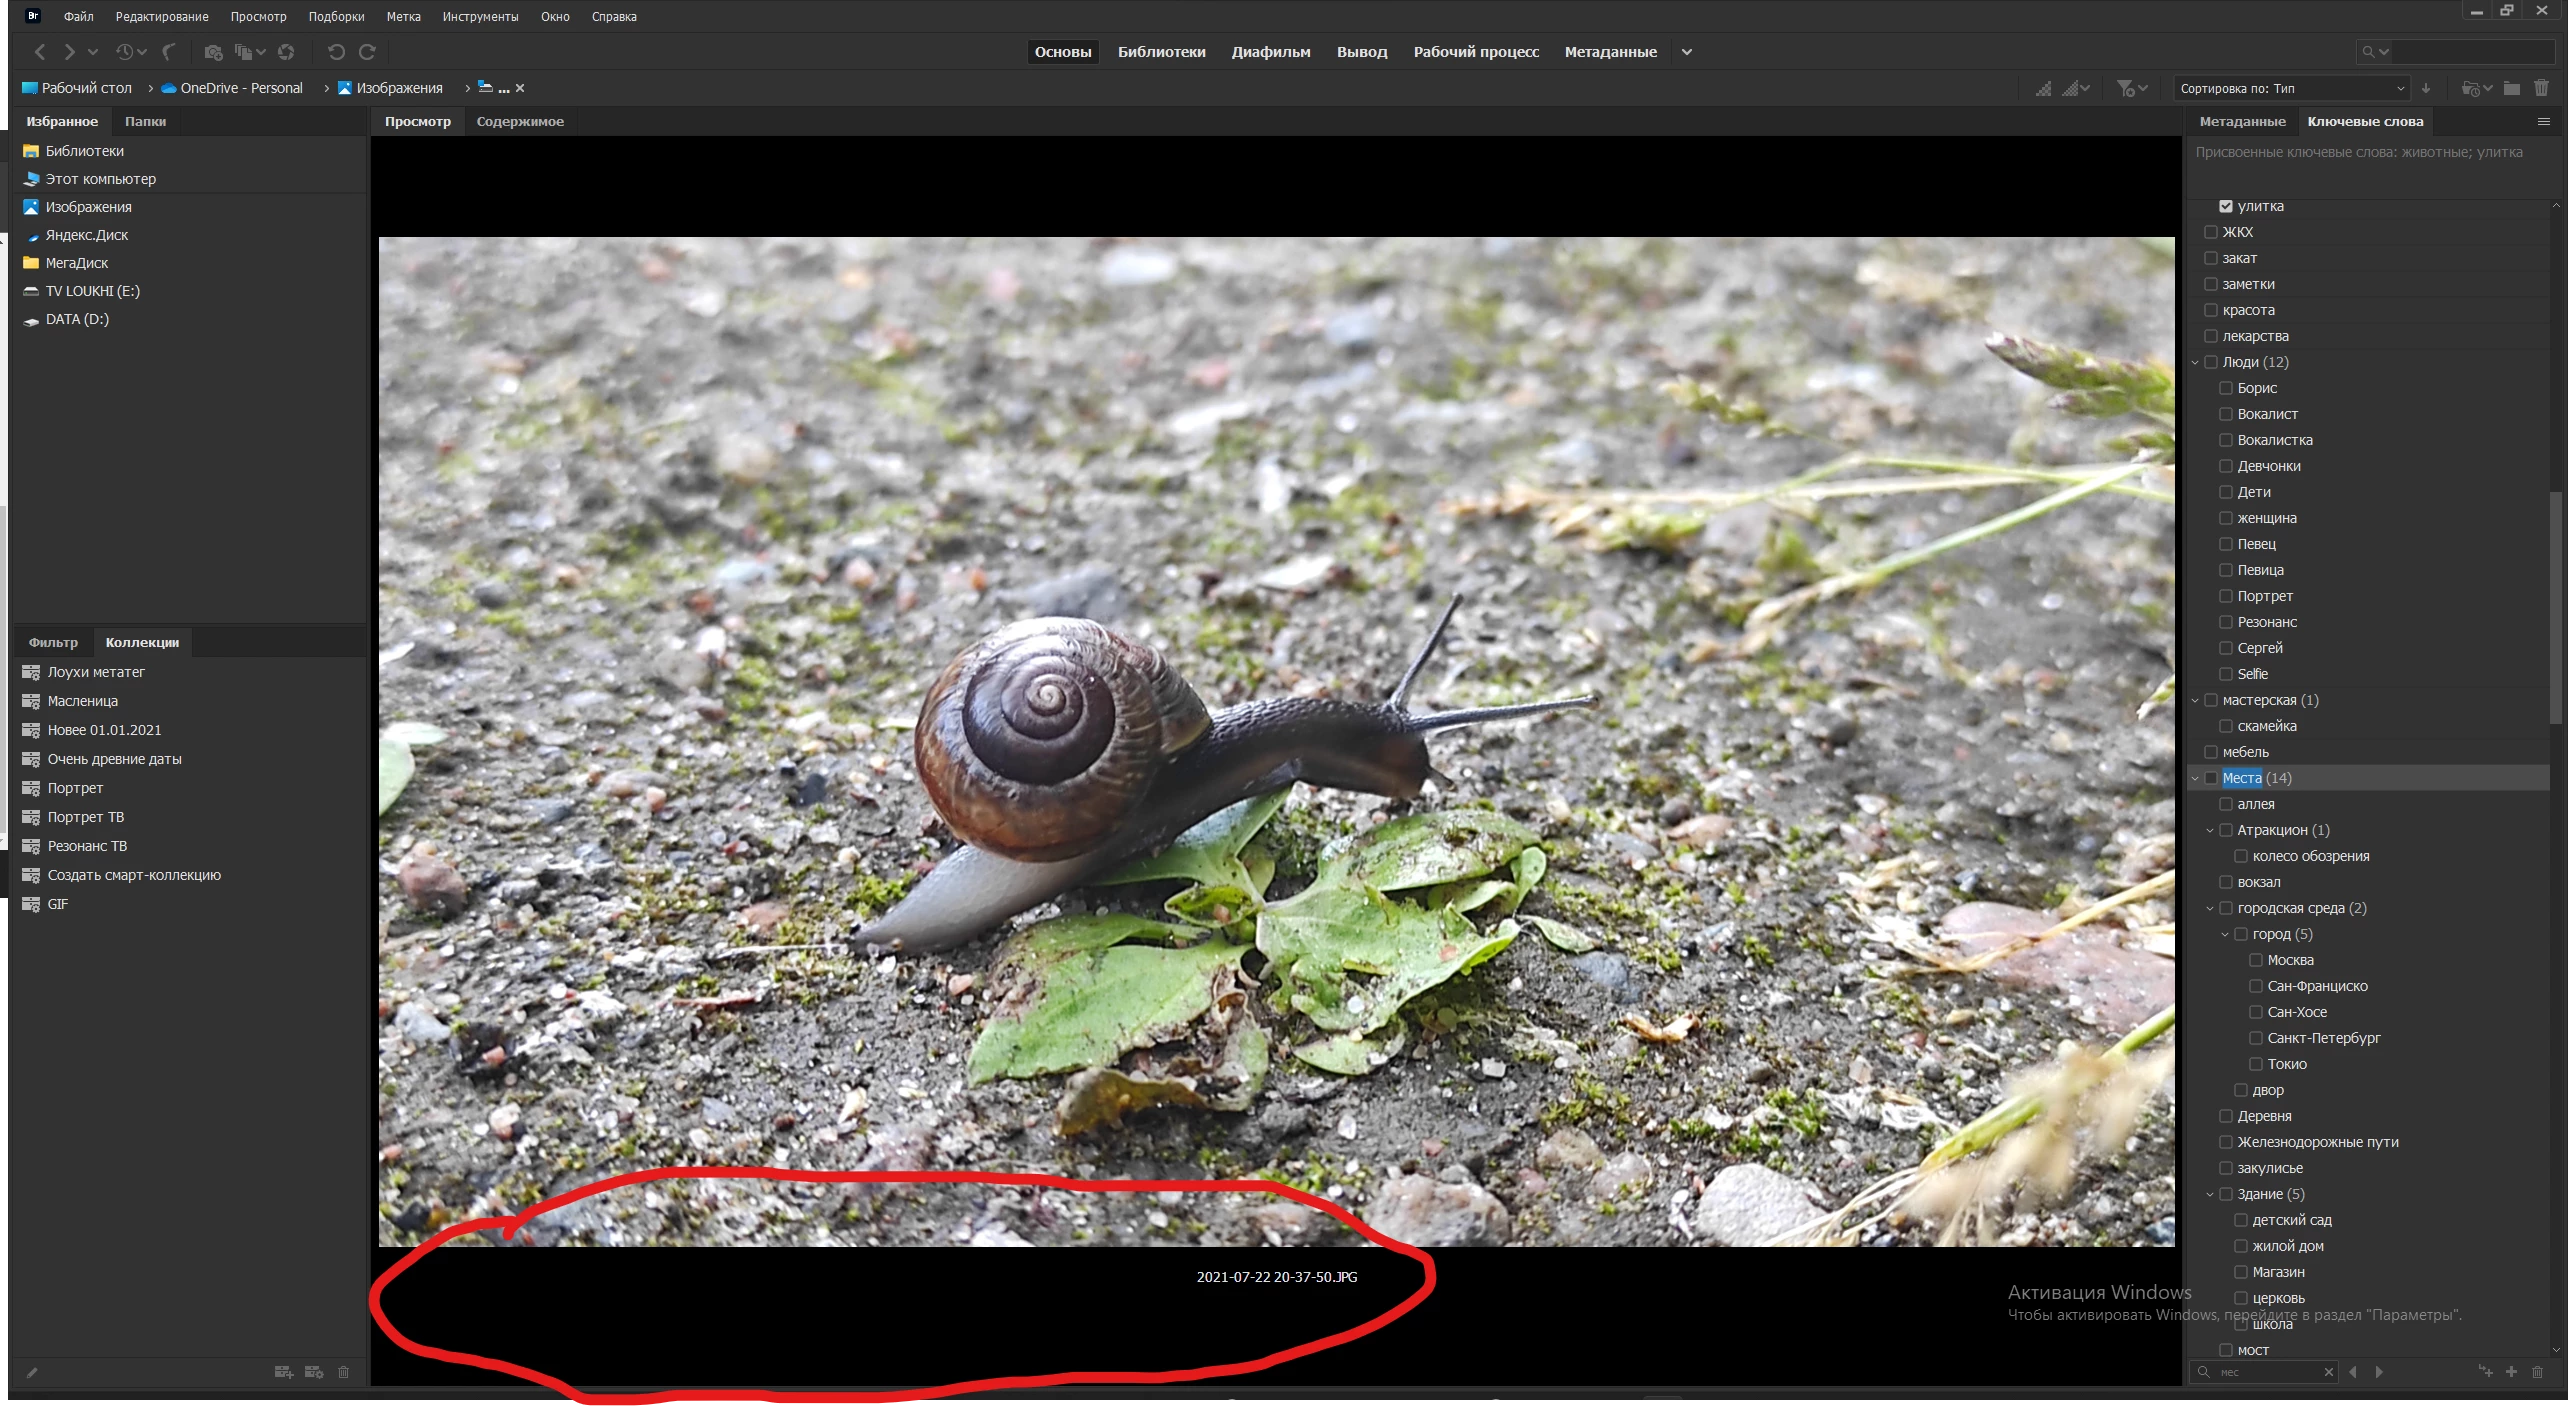Rotate image 90° counterclockwise
The image size is (2568, 1406).
(336, 52)
